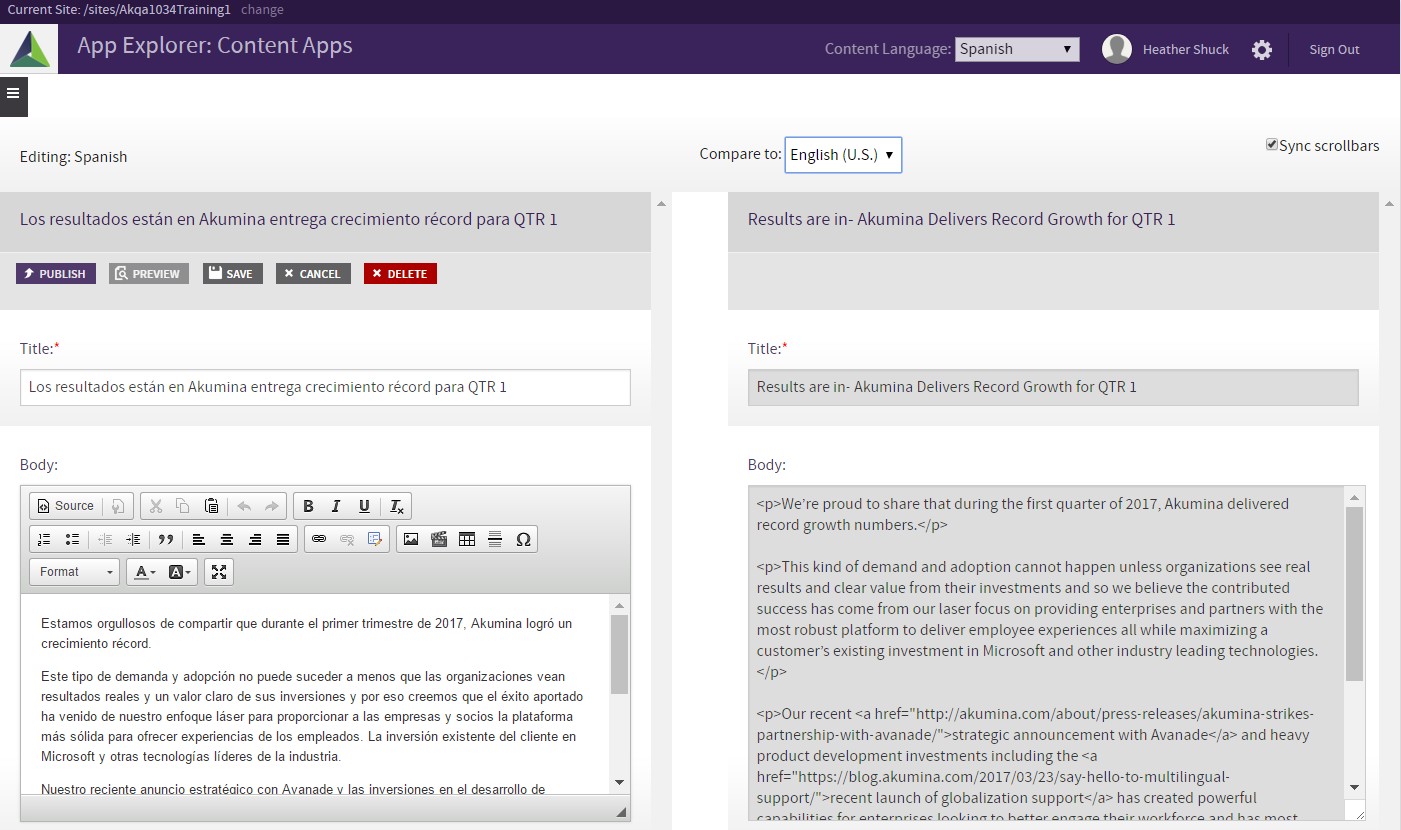Uncheck the Sync scrollbars checkbox
This screenshot has width=1401, height=830.
[x=1272, y=145]
